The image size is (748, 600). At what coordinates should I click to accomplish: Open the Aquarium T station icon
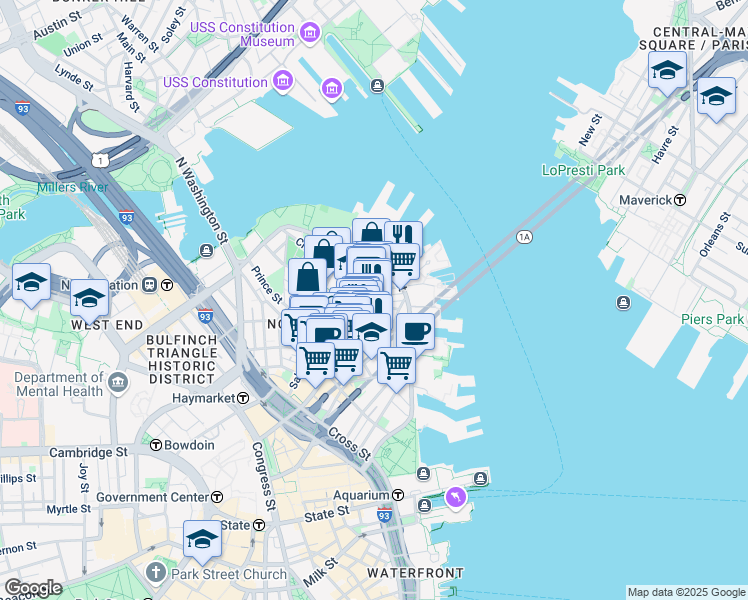398,495
